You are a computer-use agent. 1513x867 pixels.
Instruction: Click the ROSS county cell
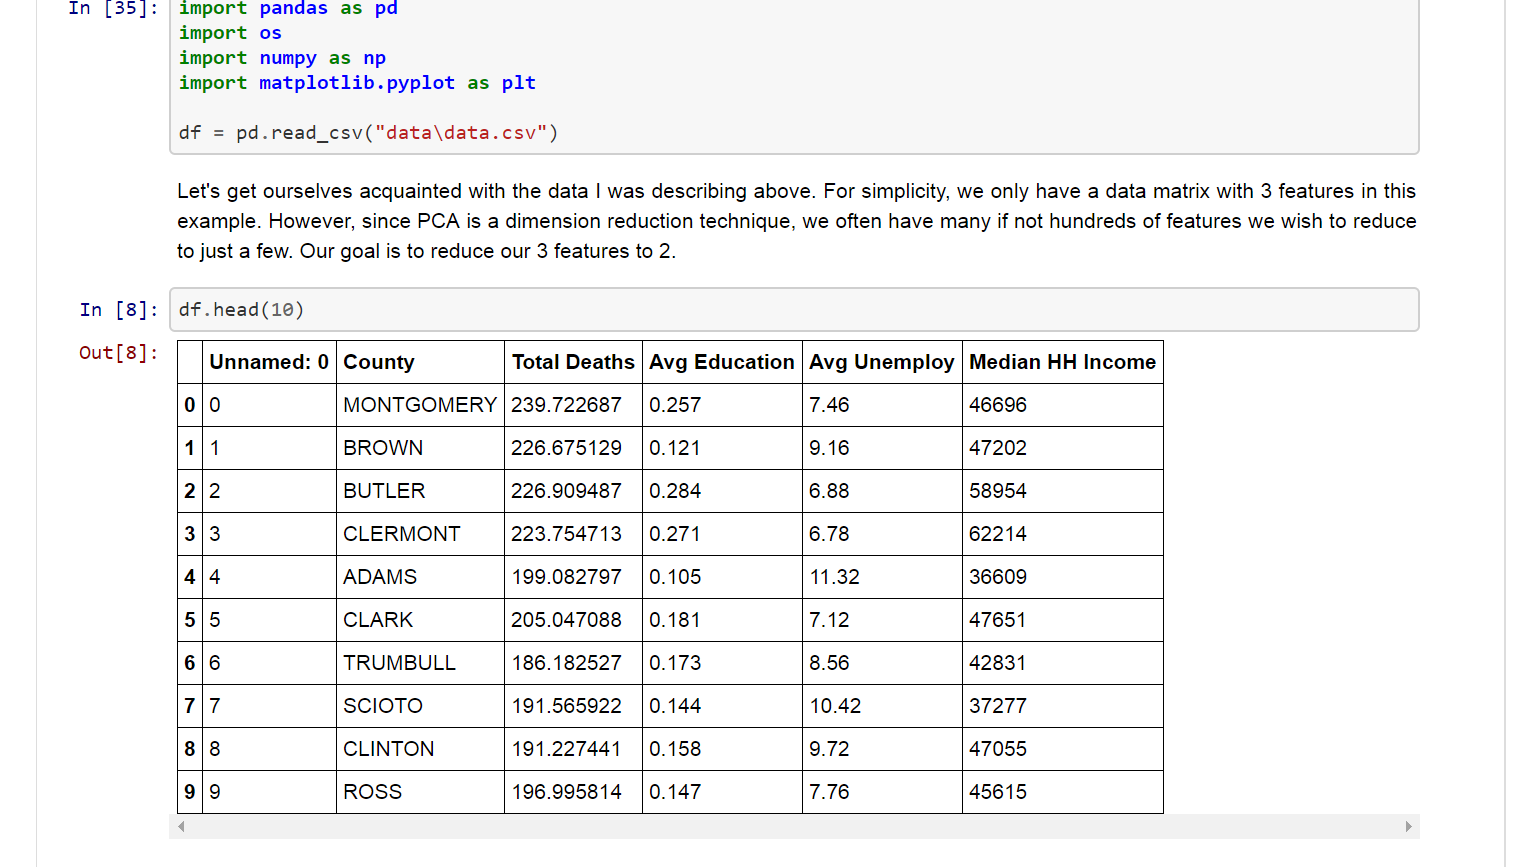click(420, 792)
